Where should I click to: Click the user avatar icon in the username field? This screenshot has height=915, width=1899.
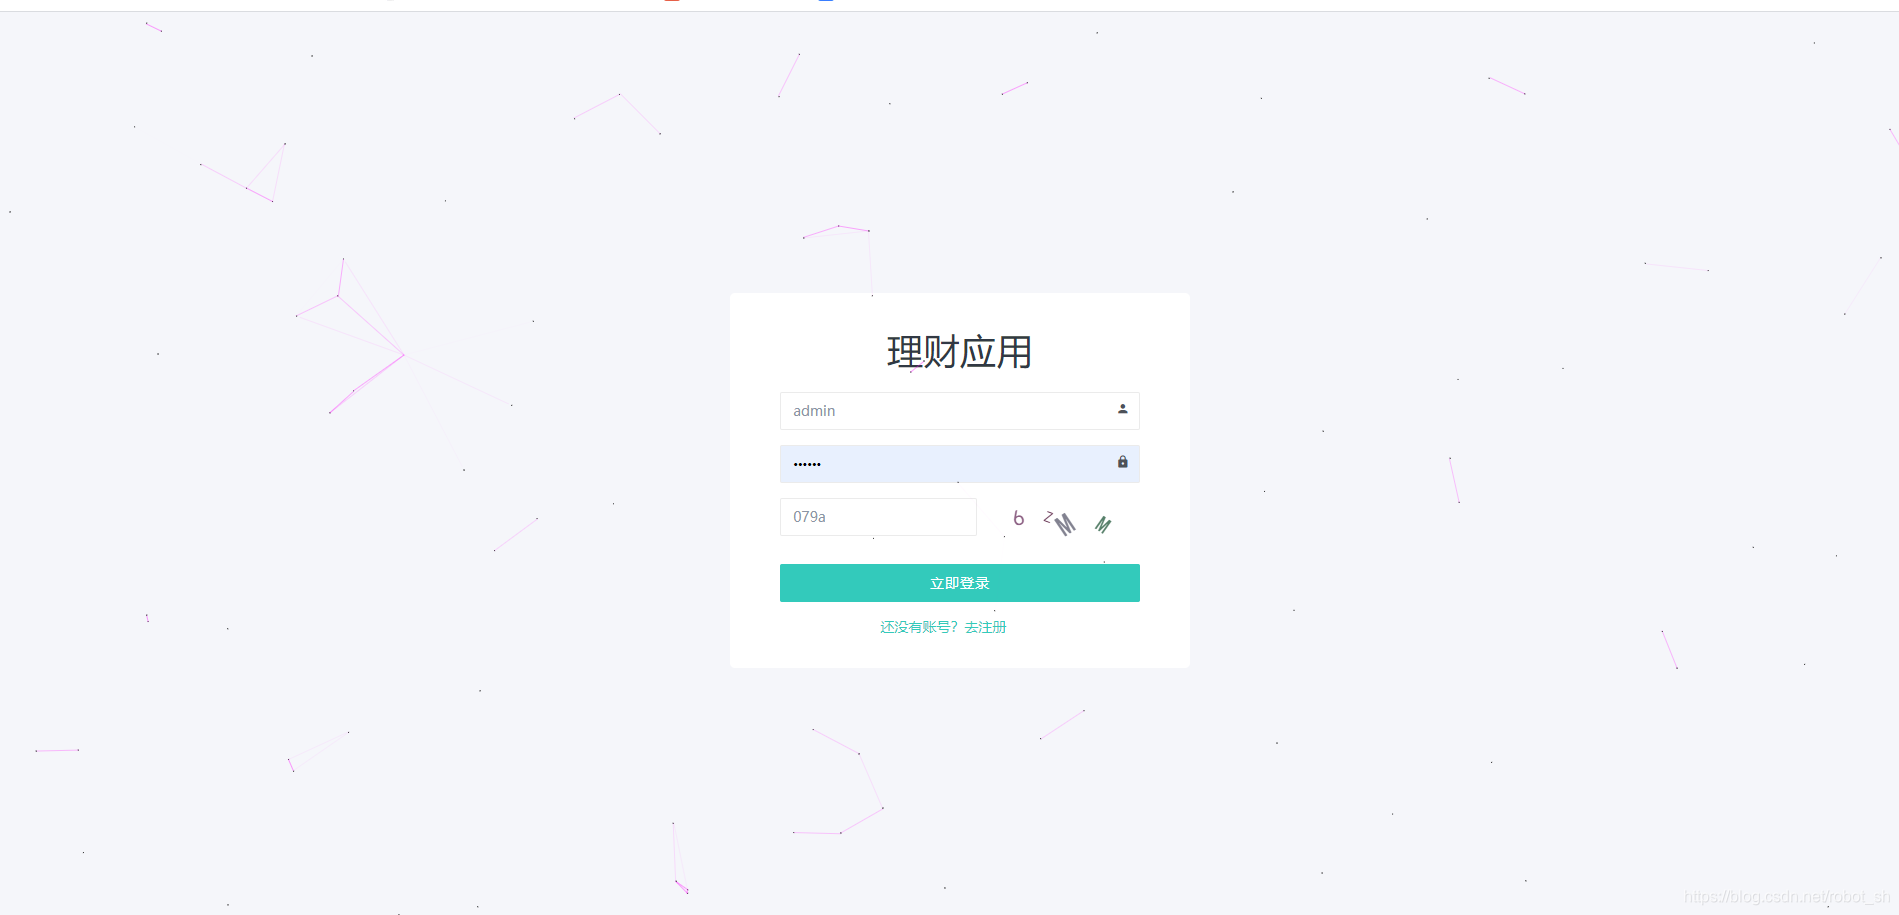click(x=1122, y=409)
